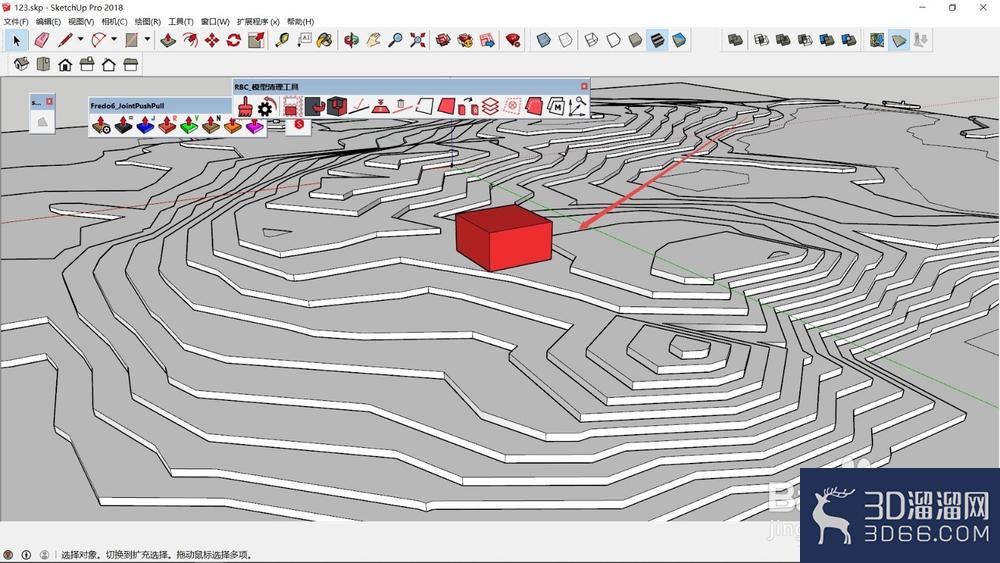The height and width of the screenshot is (563, 1000).
Task: Open the 绘图(R) menu
Action: [x=147, y=22]
